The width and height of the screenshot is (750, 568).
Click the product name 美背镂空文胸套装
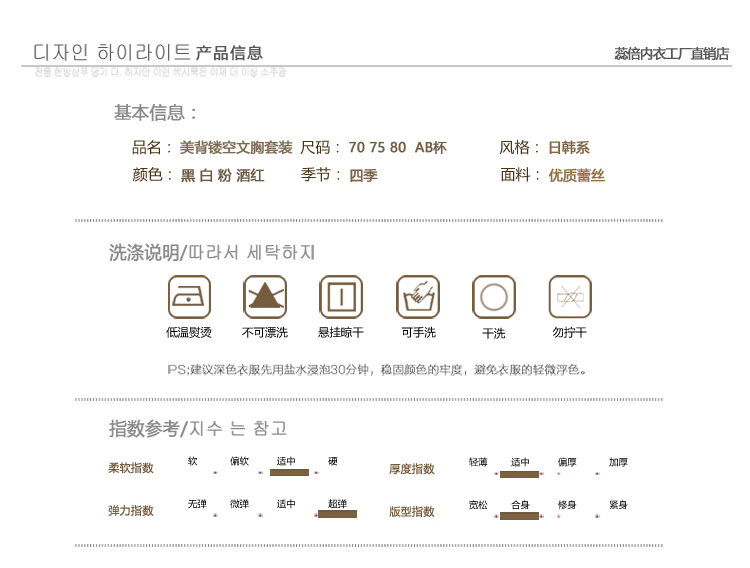point(236,148)
